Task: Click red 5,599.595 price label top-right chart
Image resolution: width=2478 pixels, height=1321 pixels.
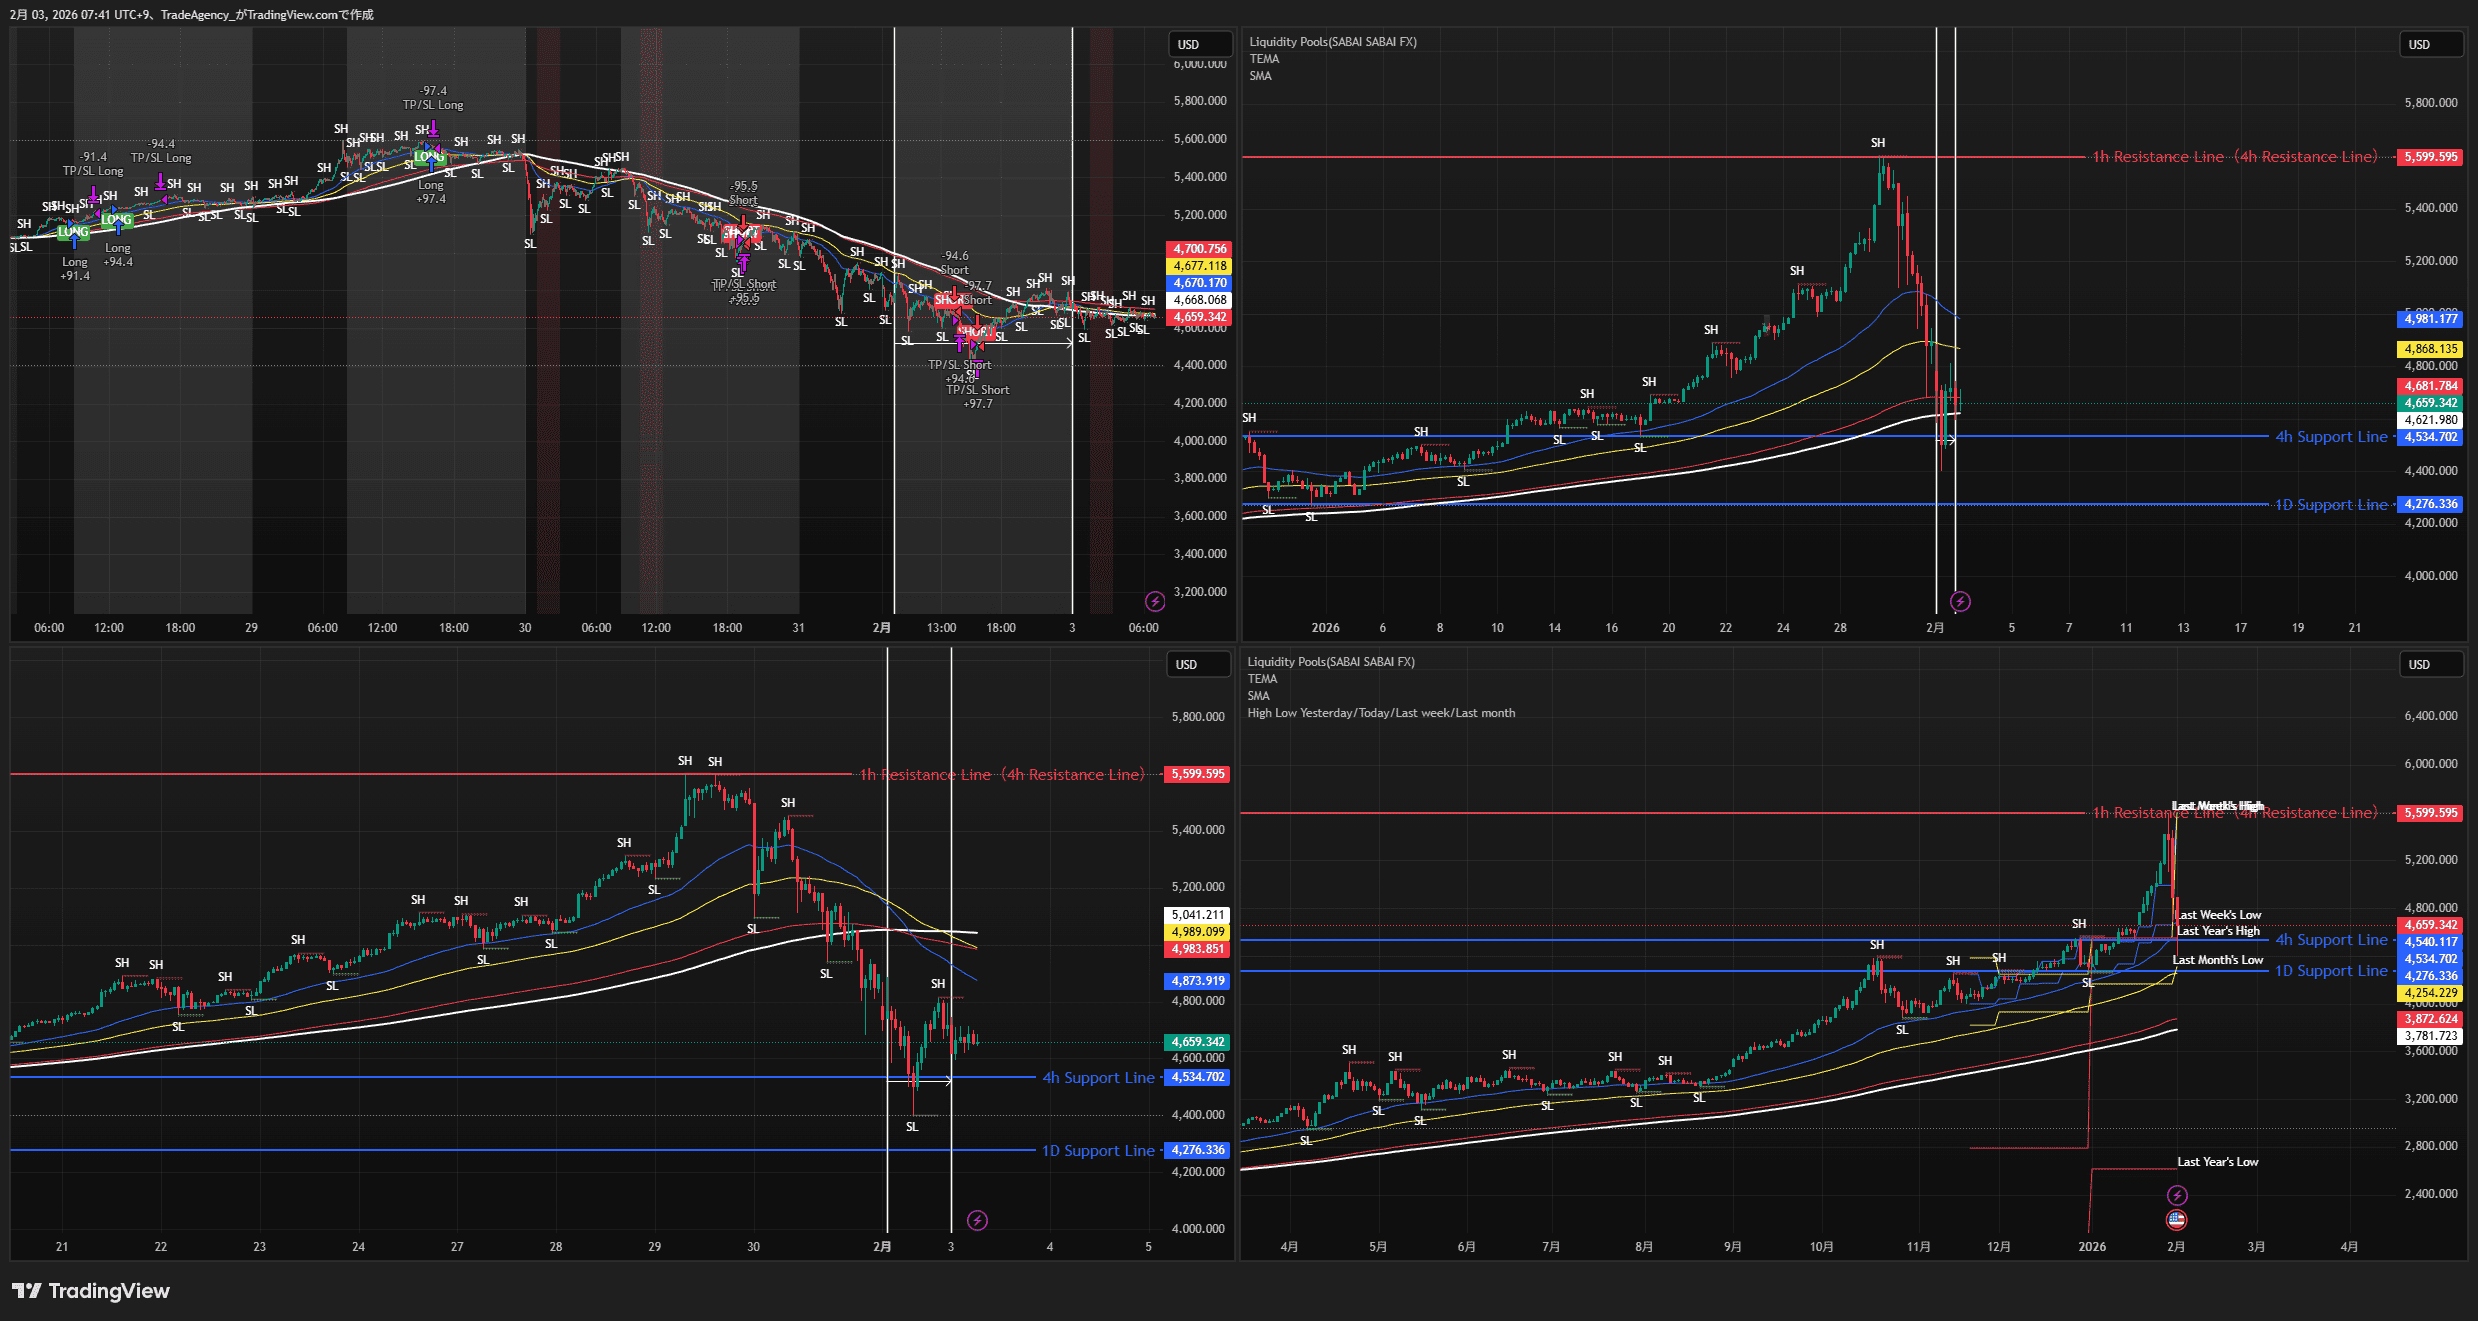Action: pyautogui.click(x=2430, y=157)
